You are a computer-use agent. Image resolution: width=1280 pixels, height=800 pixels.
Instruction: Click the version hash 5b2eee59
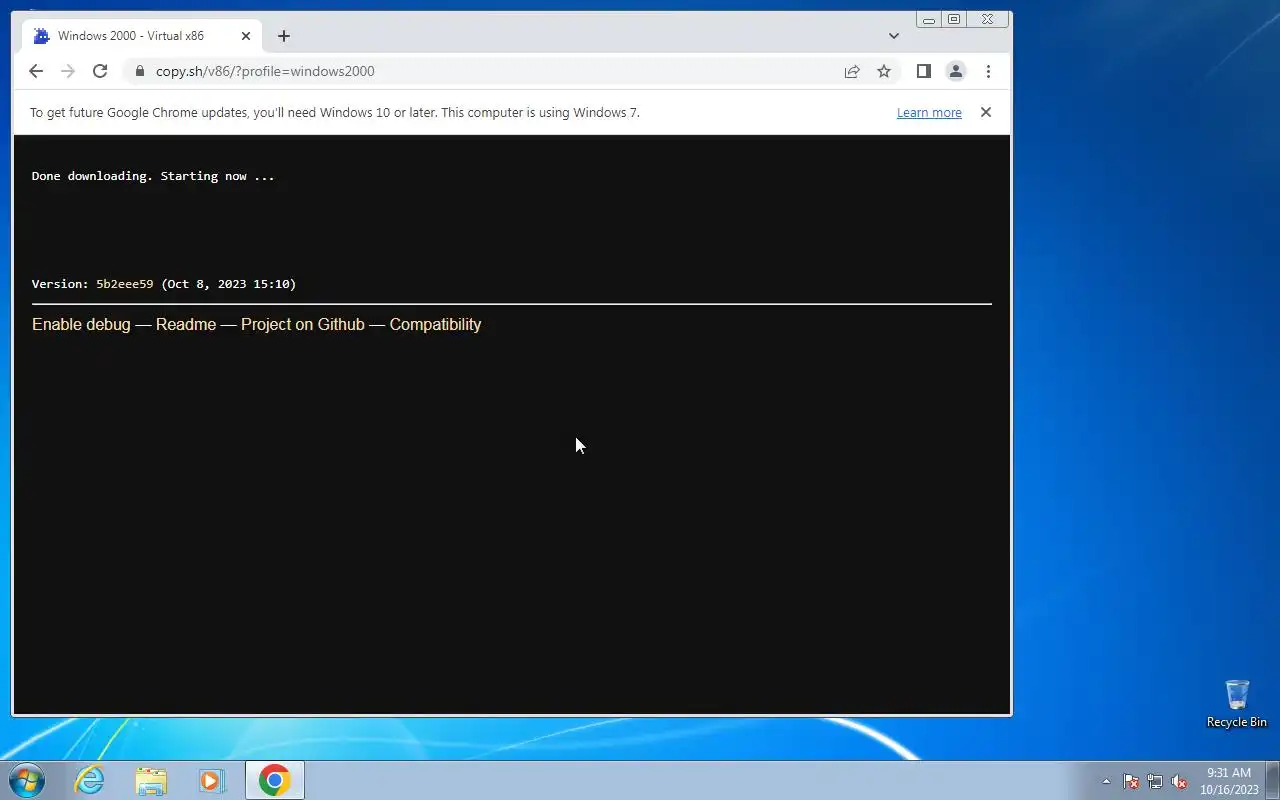pos(125,284)
